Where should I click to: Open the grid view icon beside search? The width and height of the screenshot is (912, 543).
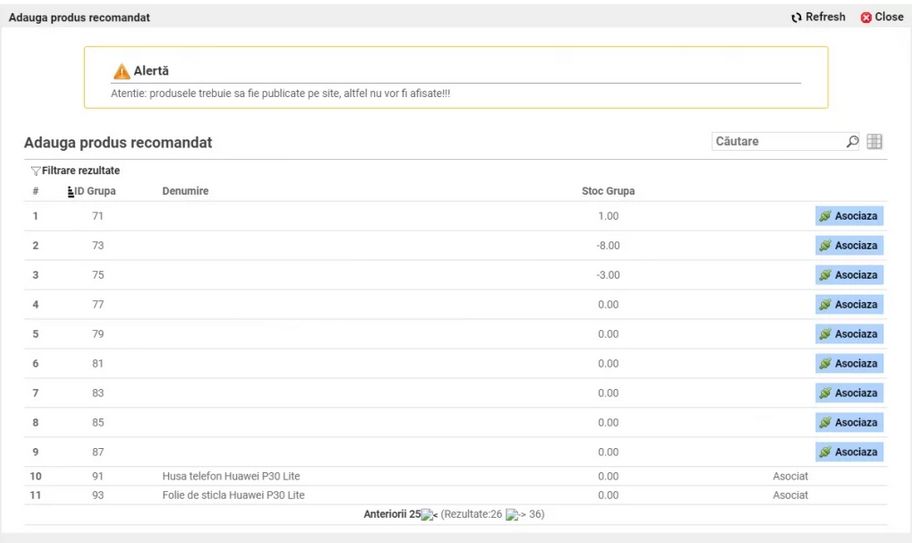point(874,142)
